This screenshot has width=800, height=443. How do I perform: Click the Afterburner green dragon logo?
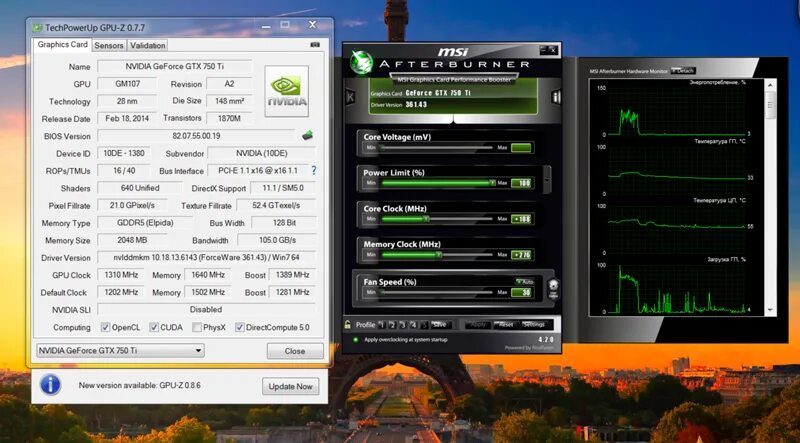(x=361, y=62)
